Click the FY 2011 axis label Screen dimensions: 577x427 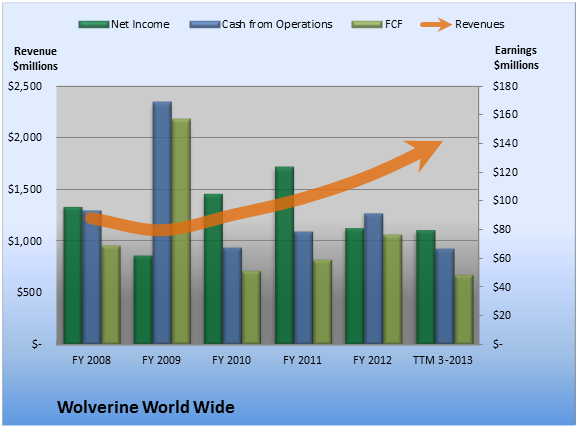pos(302,360)
